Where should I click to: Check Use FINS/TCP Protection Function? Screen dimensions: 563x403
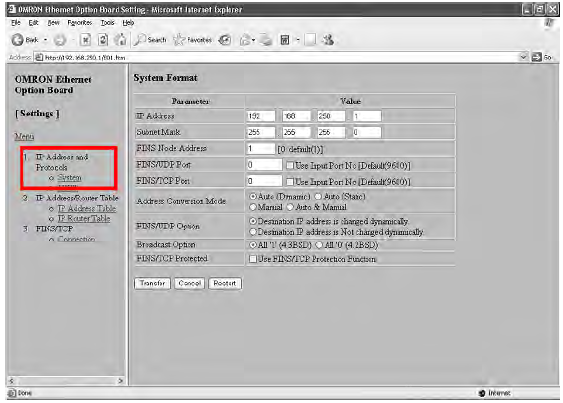coord(253,259)
